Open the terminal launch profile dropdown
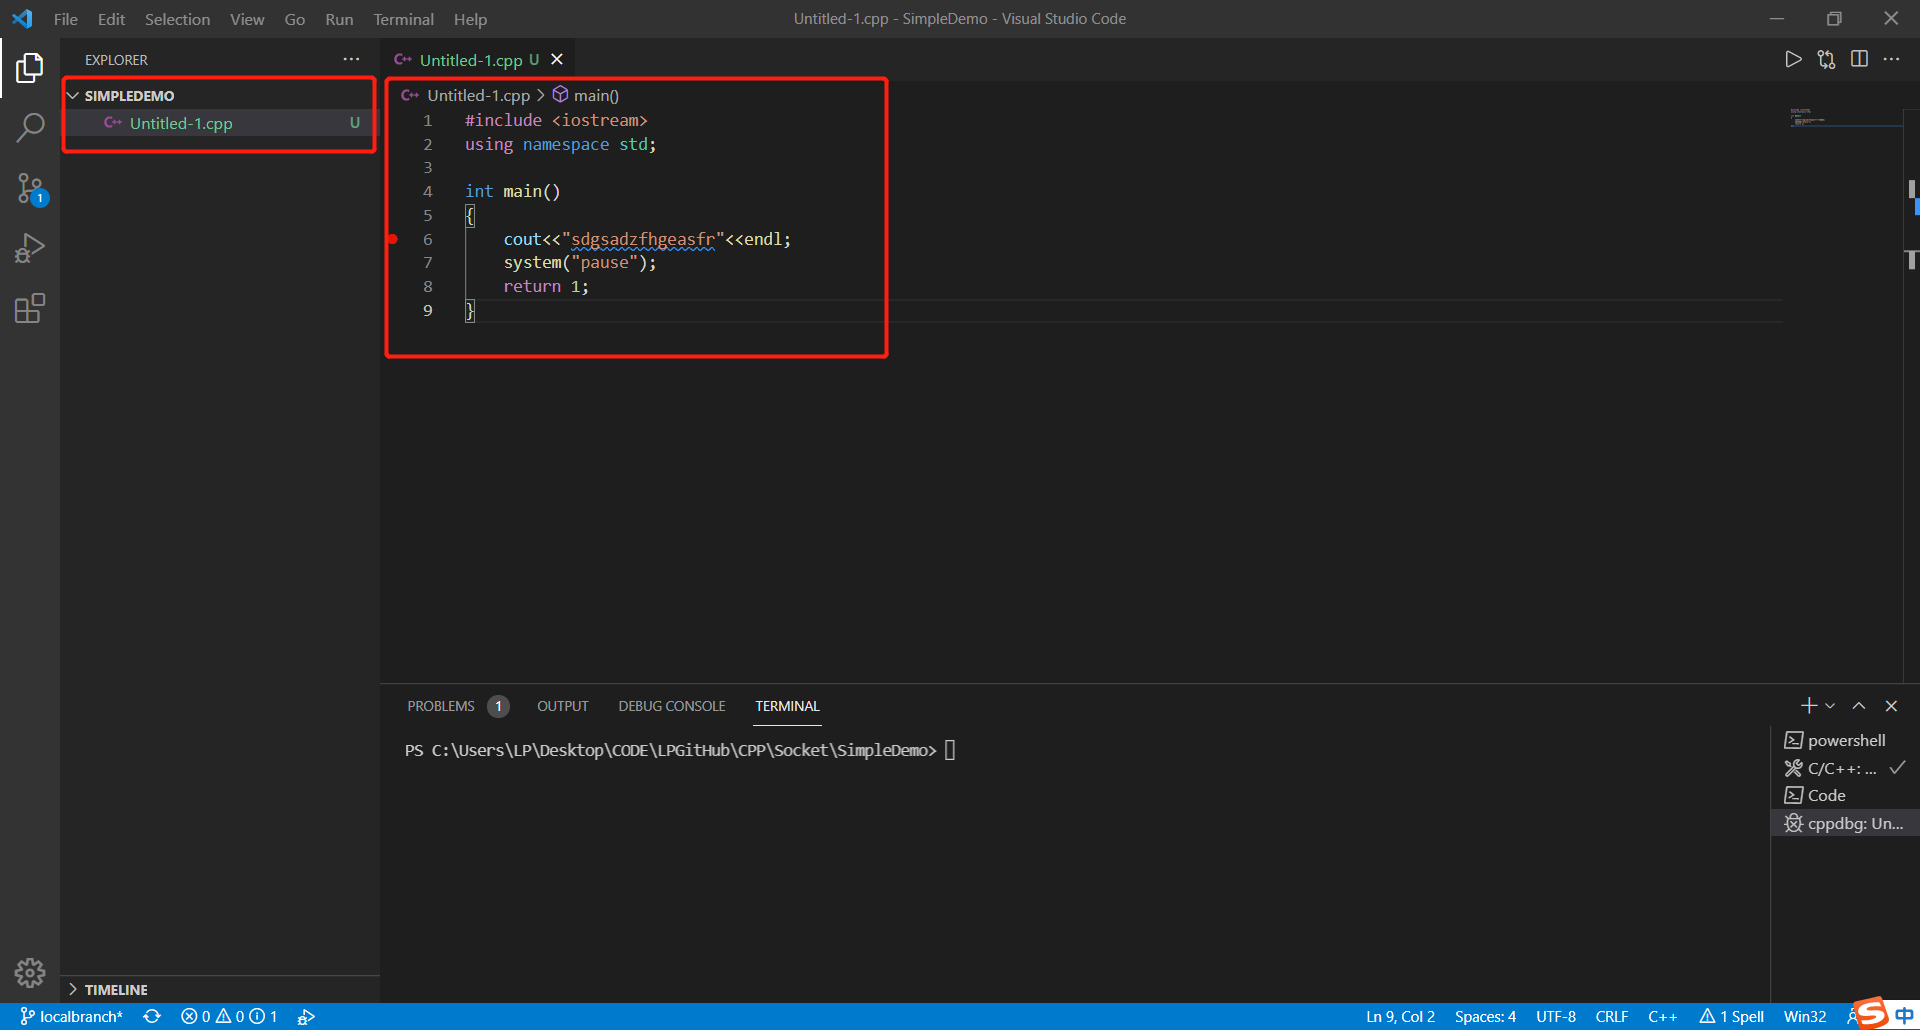1920x1030 pixels. (x=1830, y=706)
